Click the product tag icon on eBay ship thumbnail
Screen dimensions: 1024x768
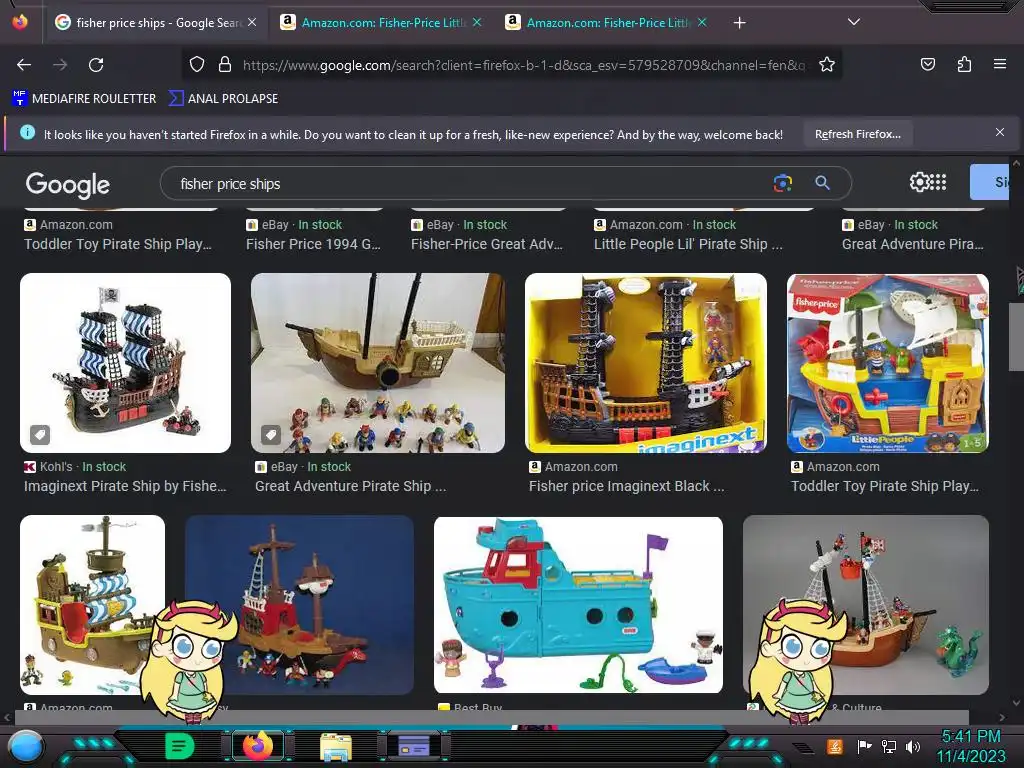tap(271, 434)
